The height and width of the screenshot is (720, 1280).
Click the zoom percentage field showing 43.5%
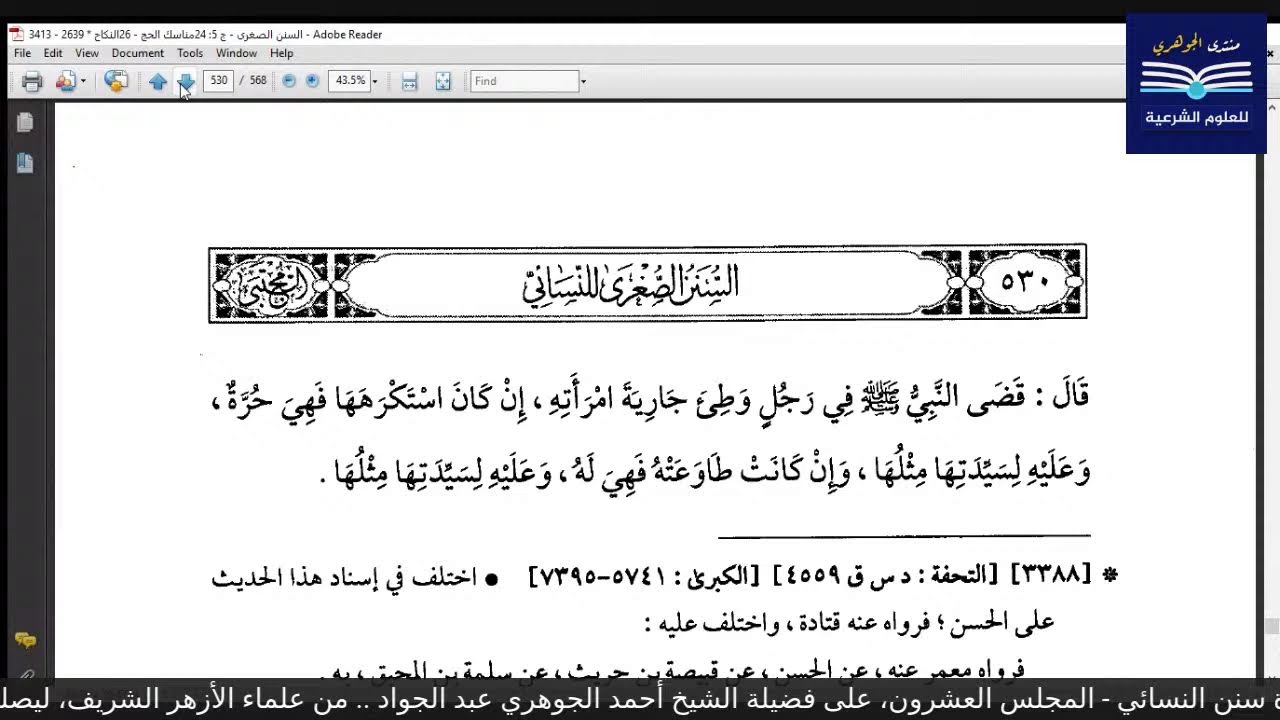(349, 81)
